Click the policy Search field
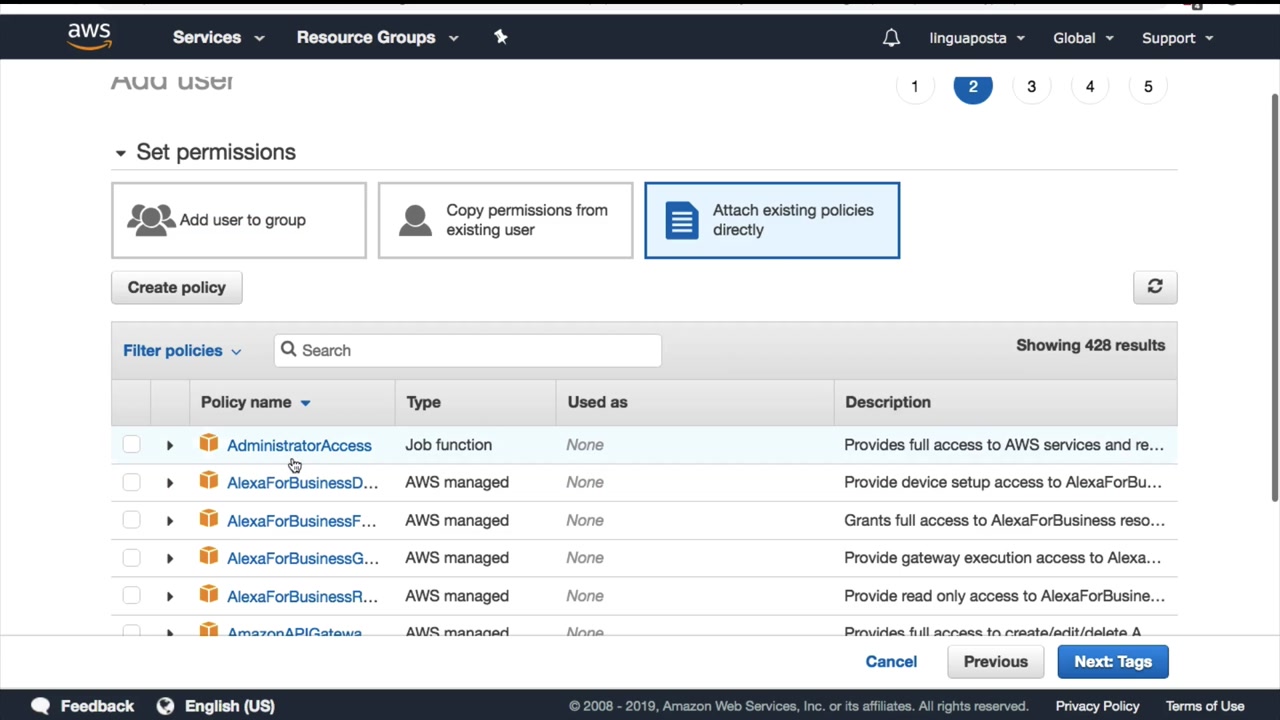The width and height of the screenshot is (1280, 720). coord(467,351)
